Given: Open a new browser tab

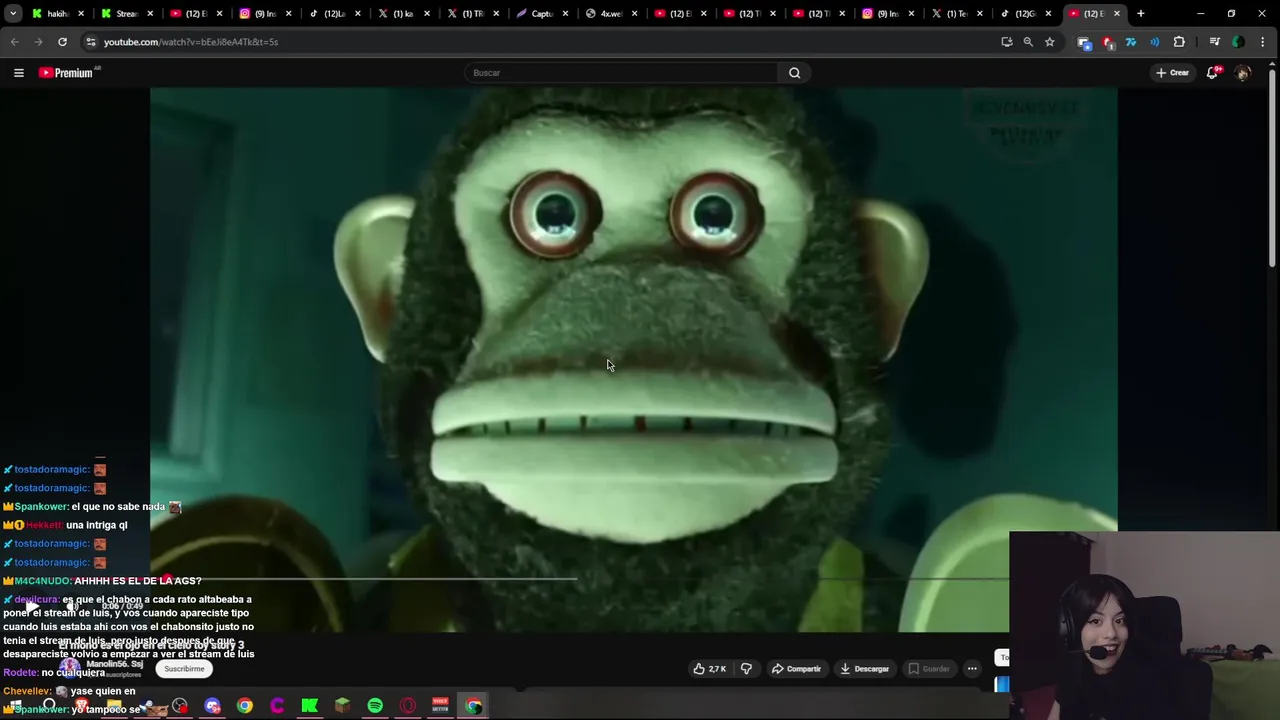Looking at the screenshot, I should point(1140,13).
